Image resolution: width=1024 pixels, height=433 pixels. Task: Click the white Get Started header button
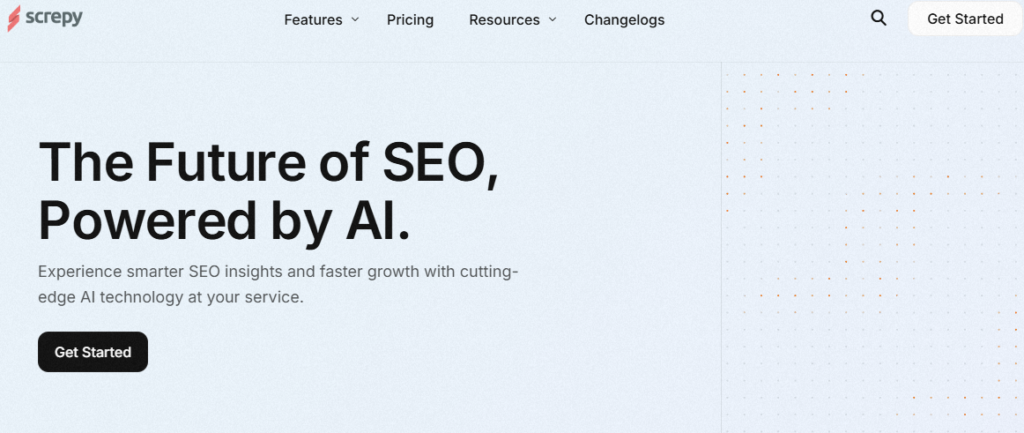(965, 19)
